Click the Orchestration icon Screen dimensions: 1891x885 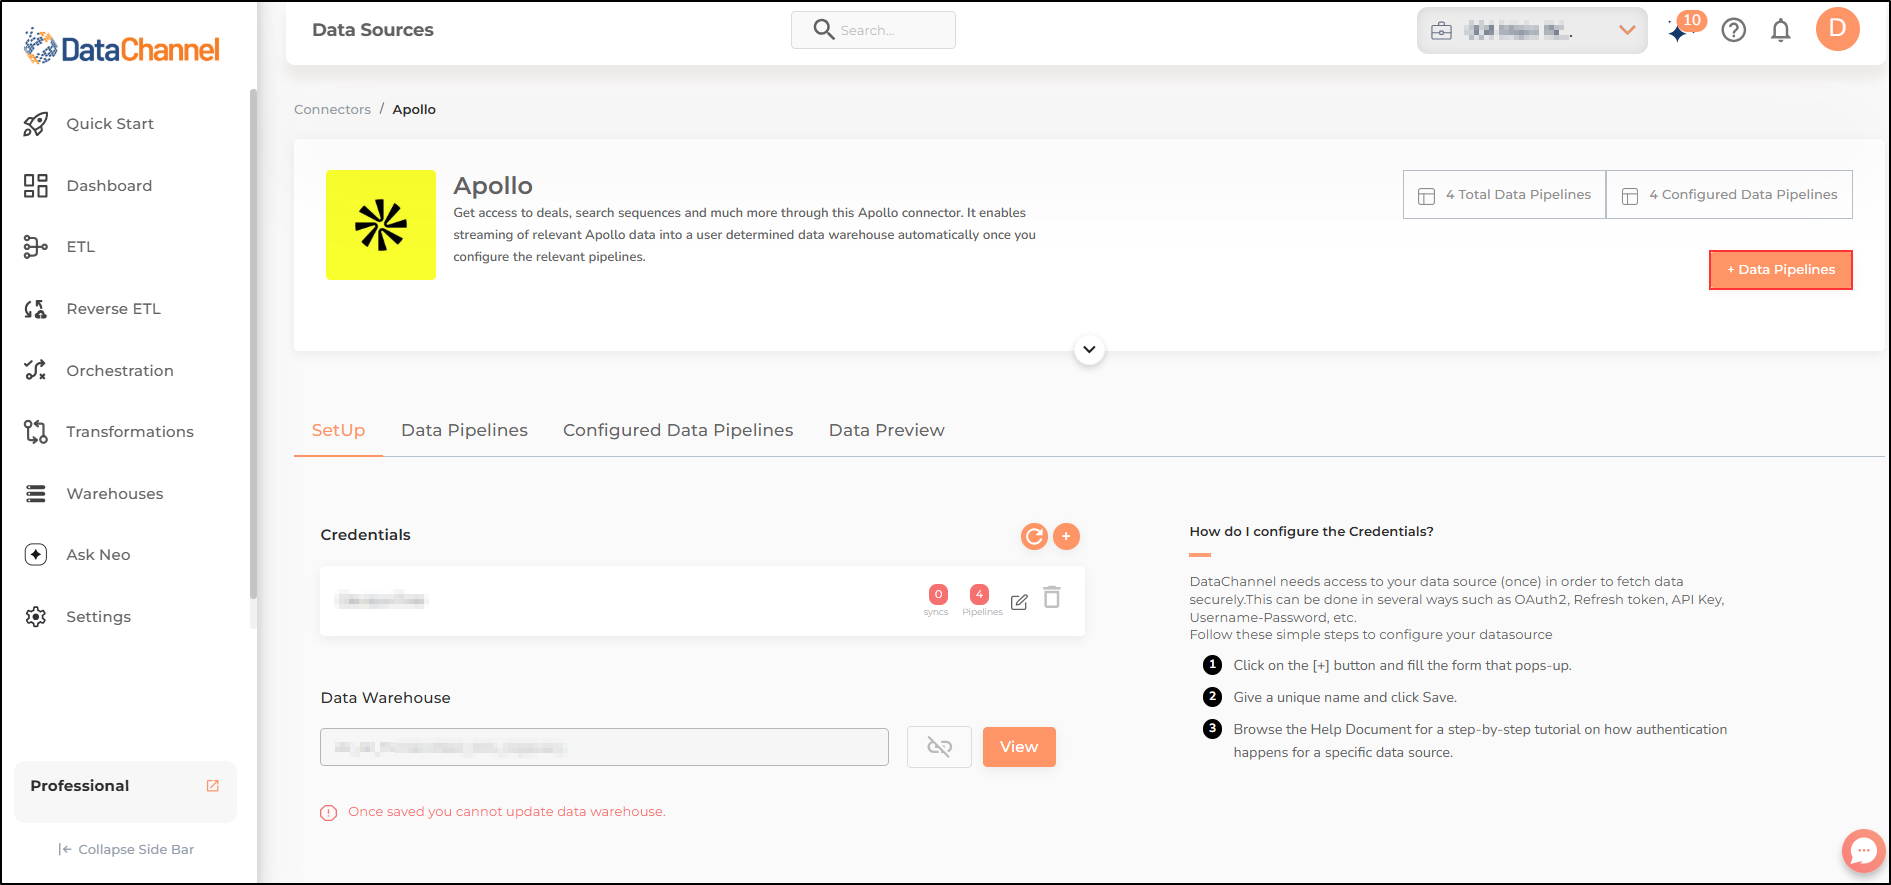tap(36, 370)
